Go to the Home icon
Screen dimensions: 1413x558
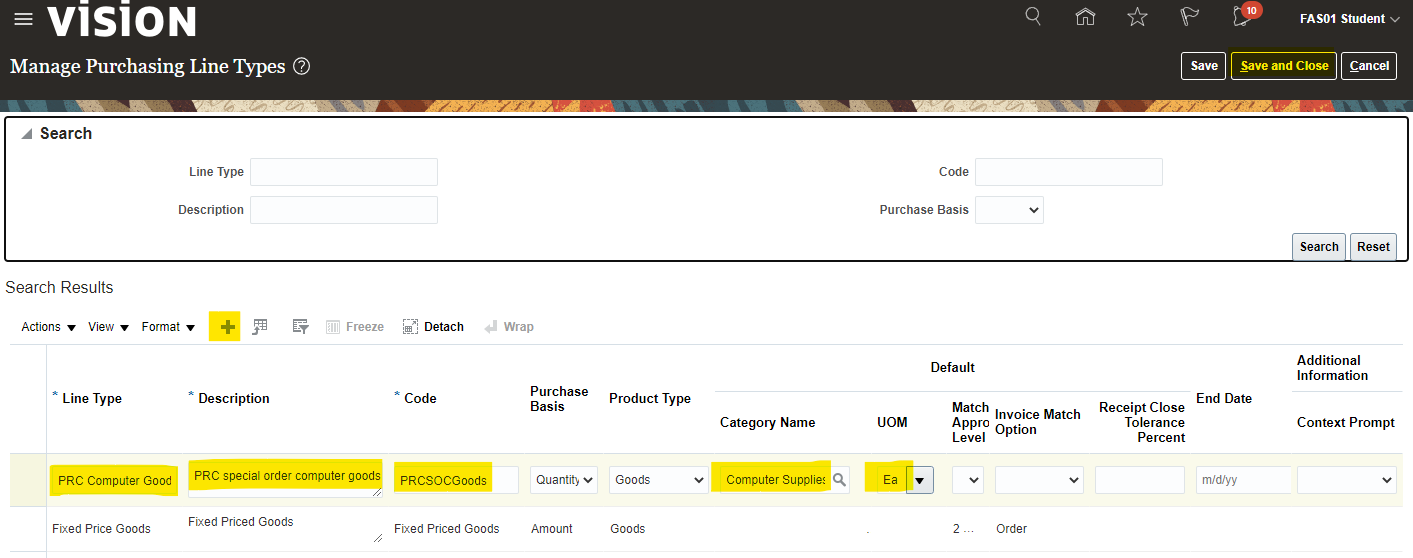pyautogui.click(x=1085, y=17)
